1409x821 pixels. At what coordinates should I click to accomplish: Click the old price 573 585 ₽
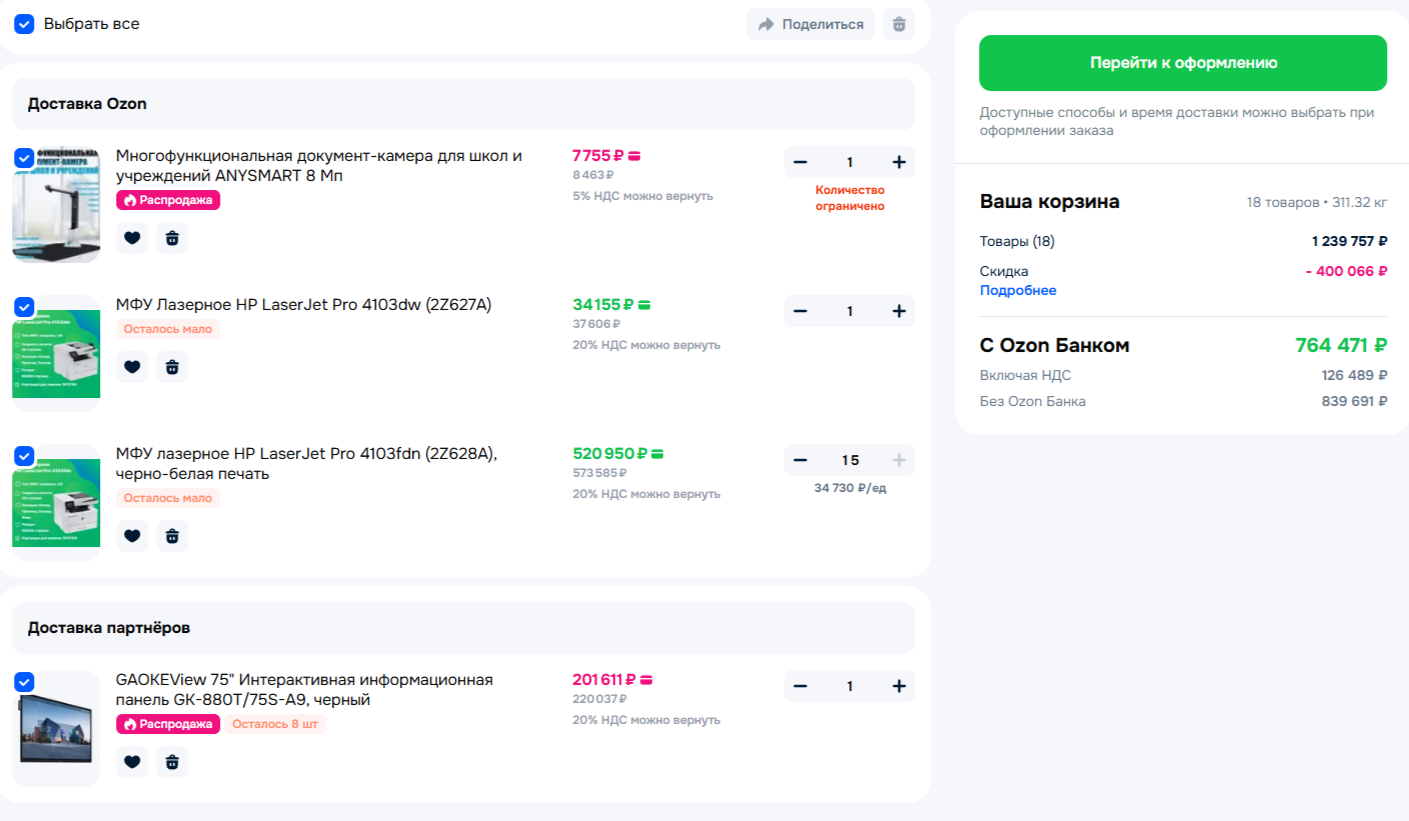pyautogui.click(x=600, y=473)
